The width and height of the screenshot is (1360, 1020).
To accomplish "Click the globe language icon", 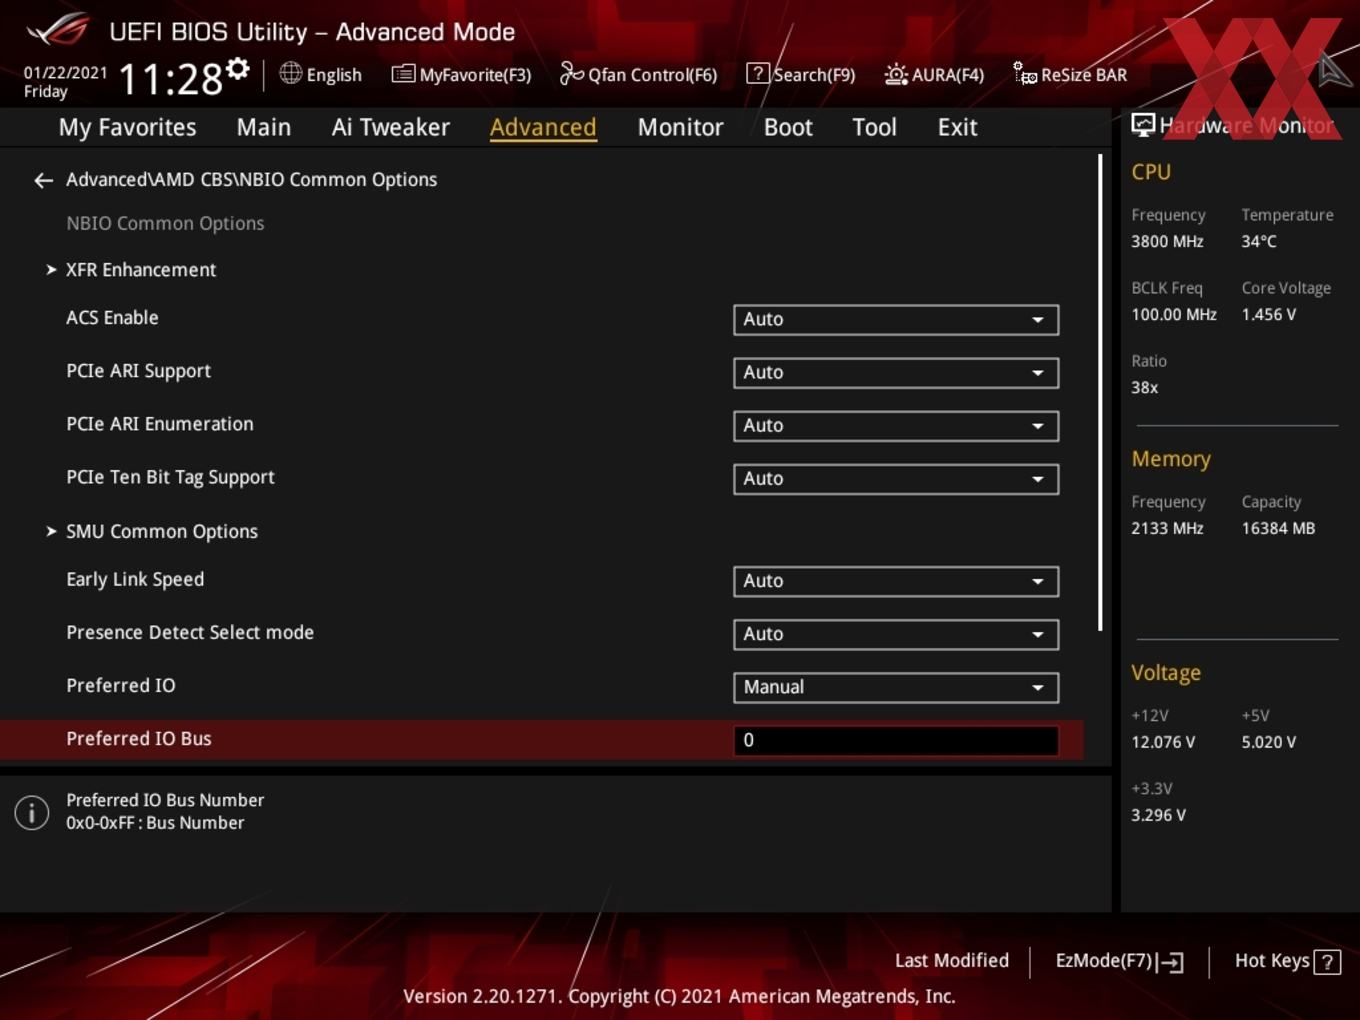I will [x=290, y=73].
